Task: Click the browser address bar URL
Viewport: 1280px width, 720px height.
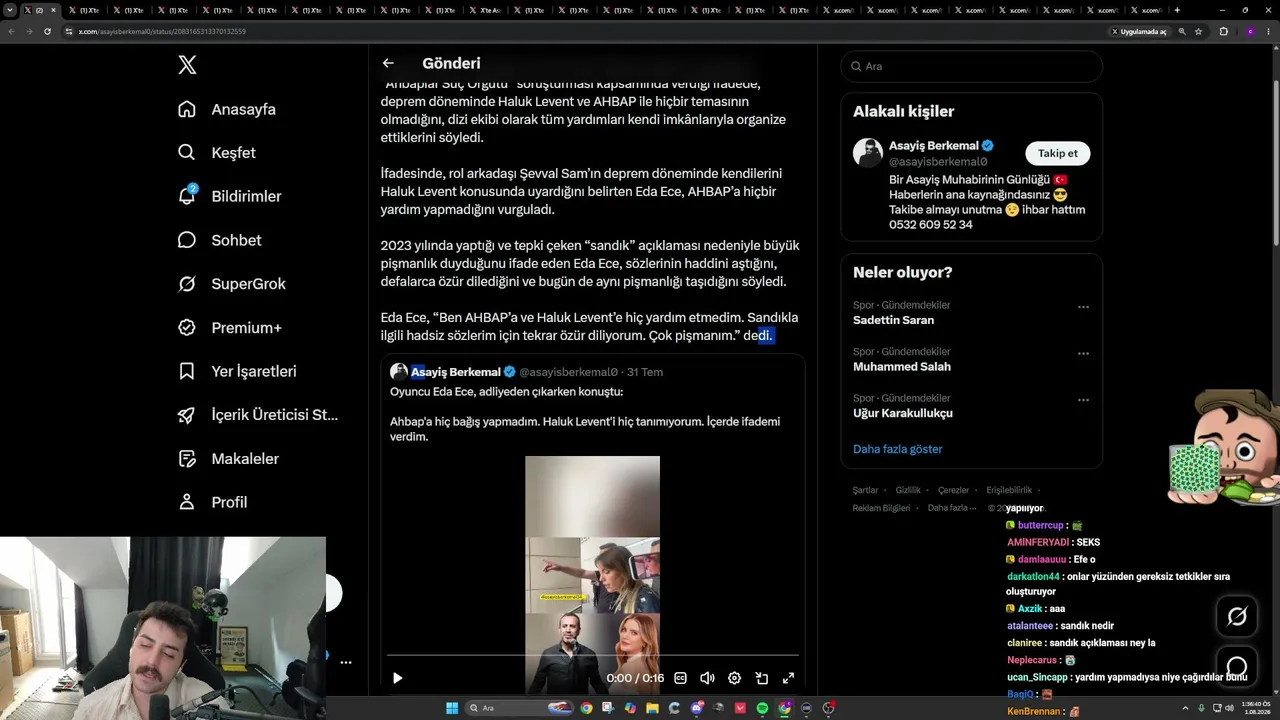Action: point(162,31)
